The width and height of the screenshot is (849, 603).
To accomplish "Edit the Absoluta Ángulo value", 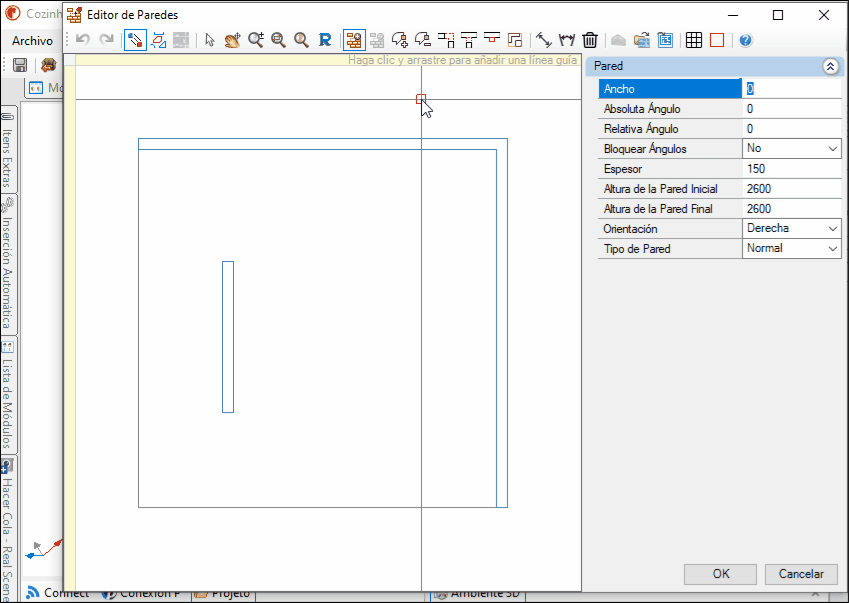I will (791, 109).
